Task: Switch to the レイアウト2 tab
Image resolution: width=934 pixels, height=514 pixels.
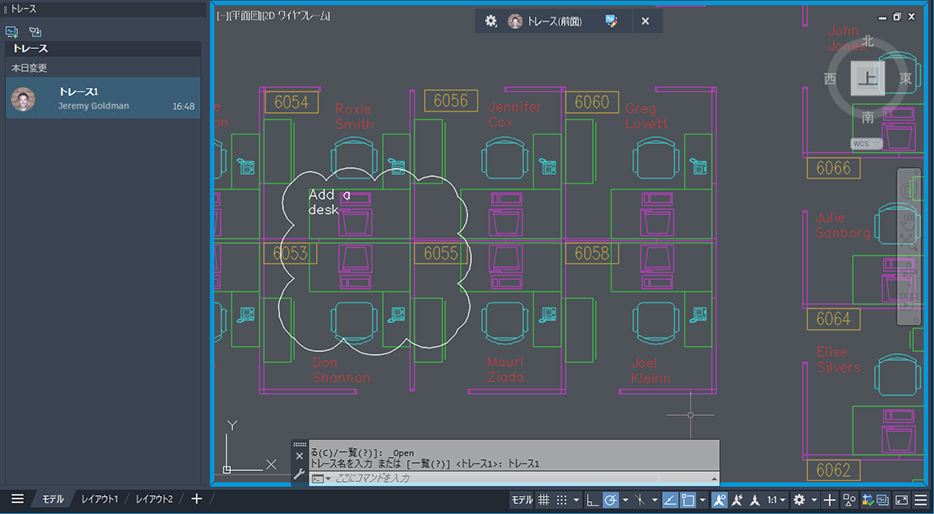Action: click(154, 499)
